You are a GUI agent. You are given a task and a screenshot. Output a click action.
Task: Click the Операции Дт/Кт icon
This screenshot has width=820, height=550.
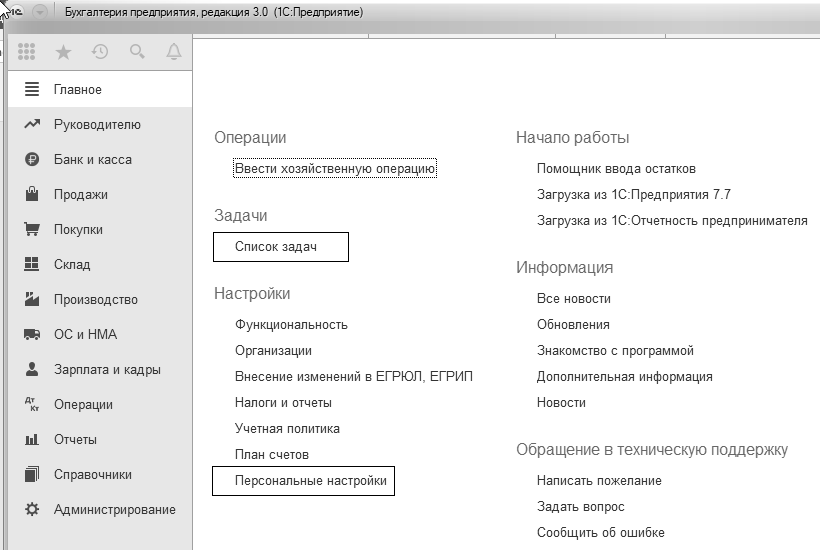pyautogui.click(x=32, y=404)
